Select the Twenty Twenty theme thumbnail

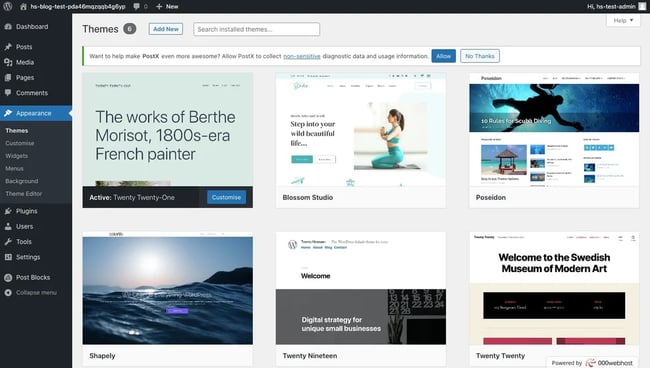554,288
